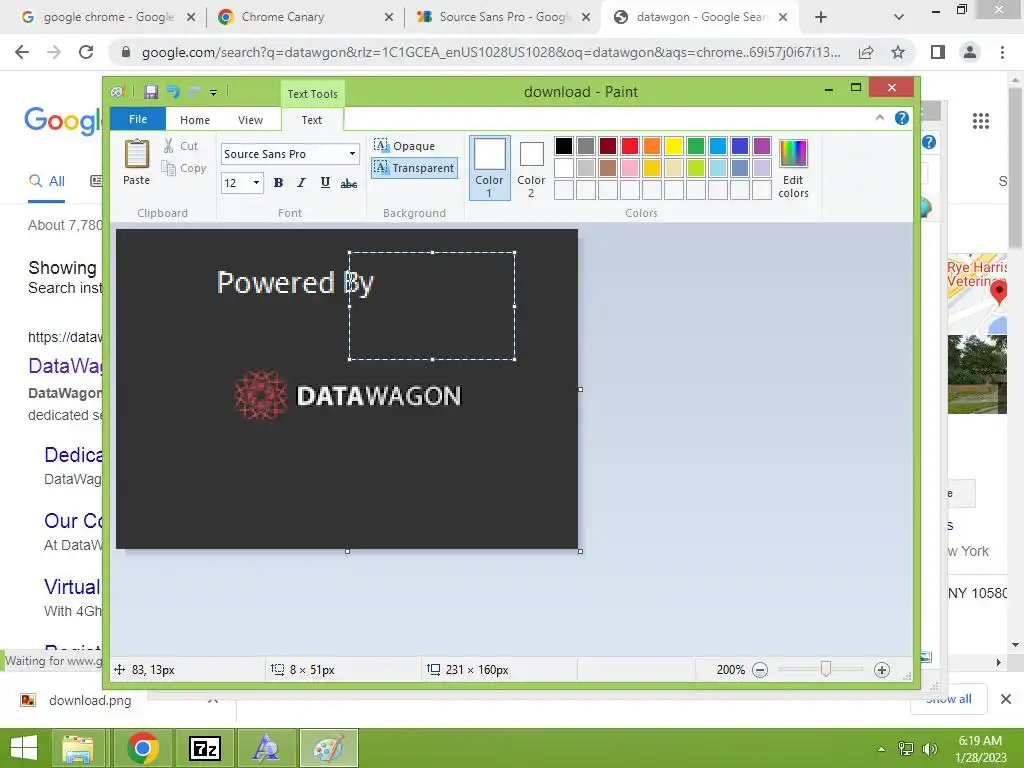
Task: Click the Paint icon in the taskbar
Action: (x=328, y=748)
